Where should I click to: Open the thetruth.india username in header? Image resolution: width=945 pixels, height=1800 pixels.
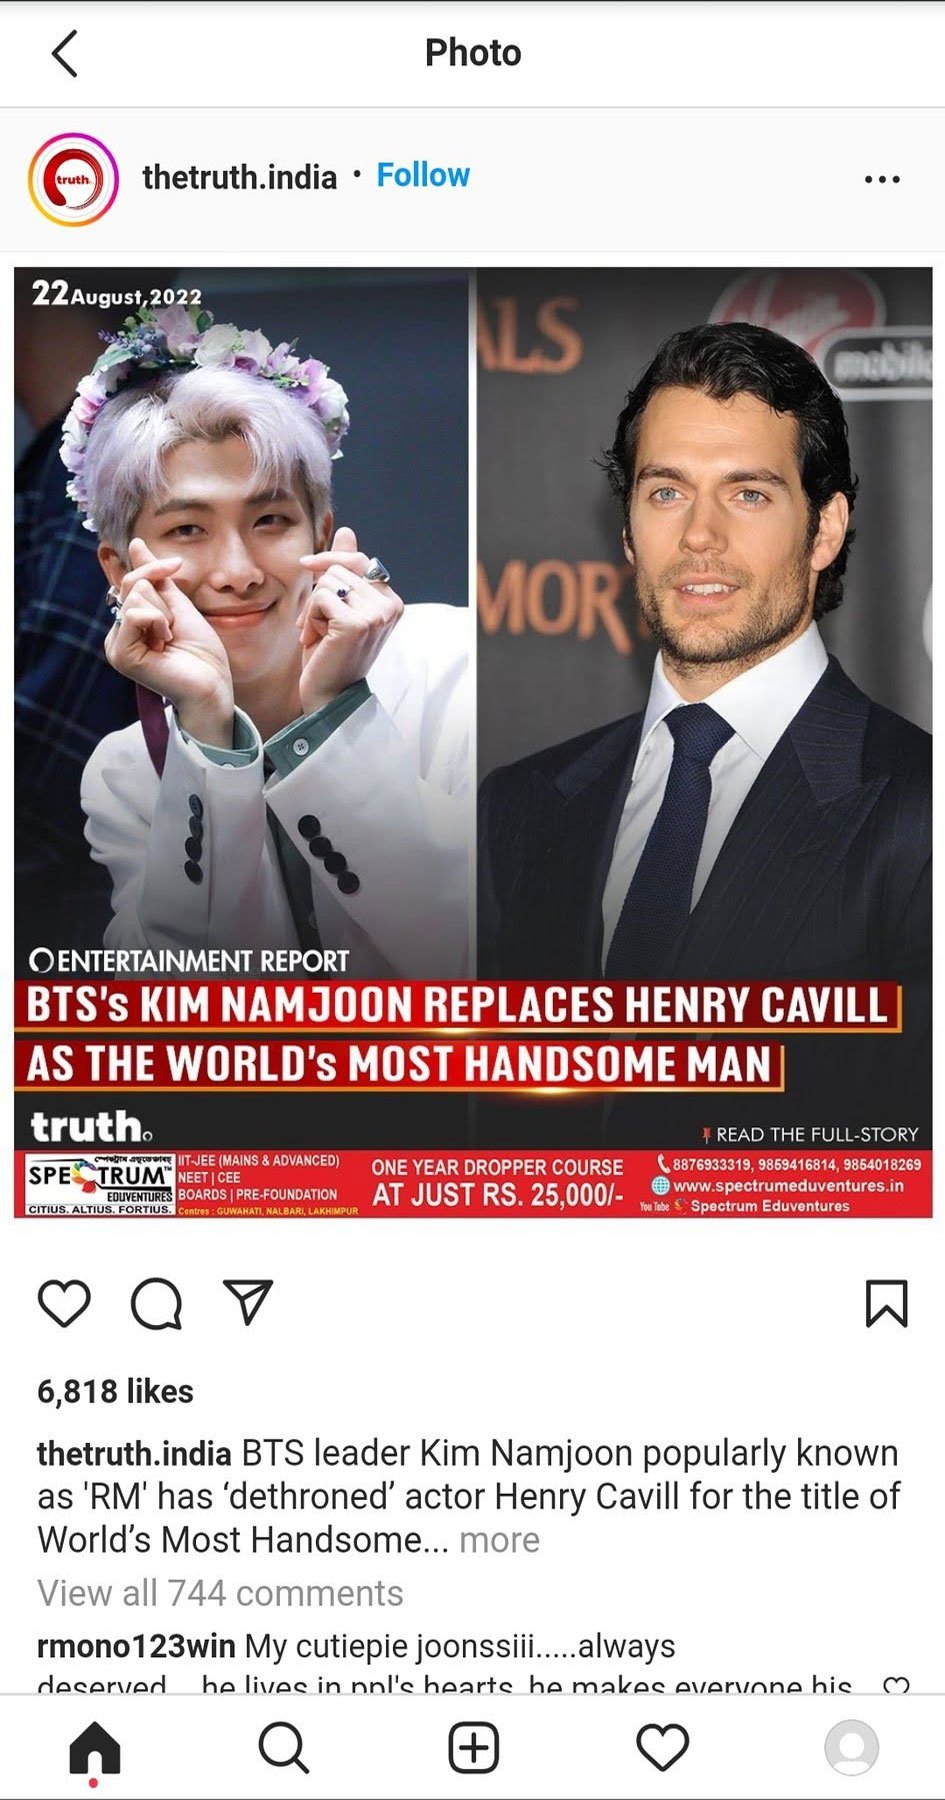point(240,177)
